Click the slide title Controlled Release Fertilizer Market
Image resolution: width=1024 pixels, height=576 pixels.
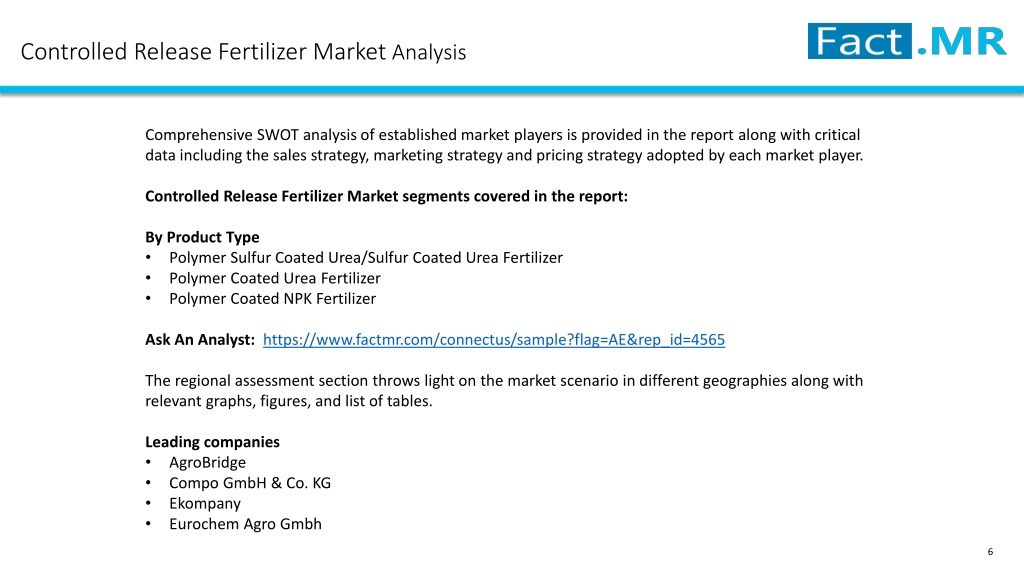coord(203,52)
